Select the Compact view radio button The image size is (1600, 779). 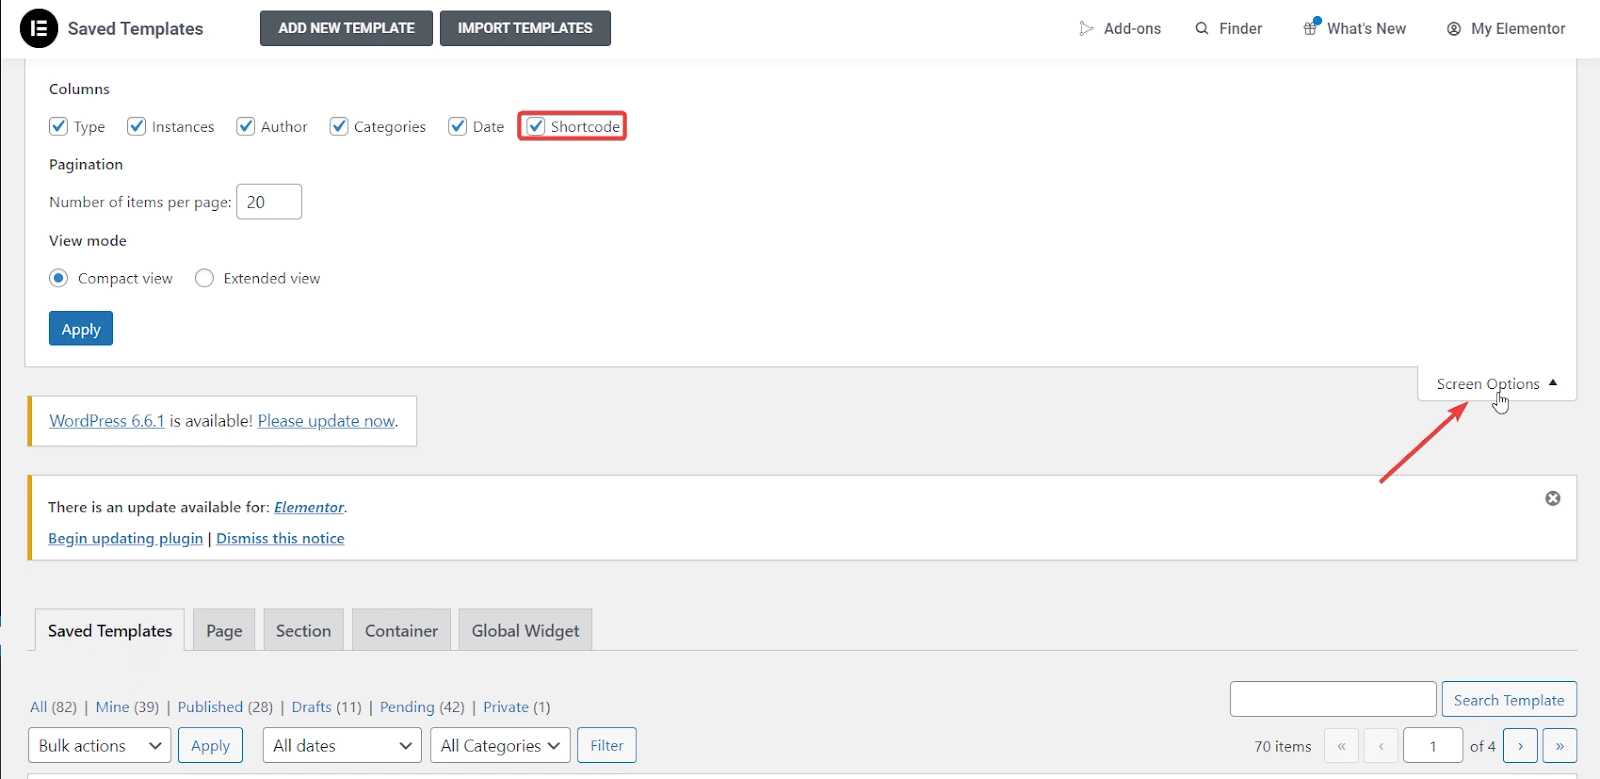58,278
